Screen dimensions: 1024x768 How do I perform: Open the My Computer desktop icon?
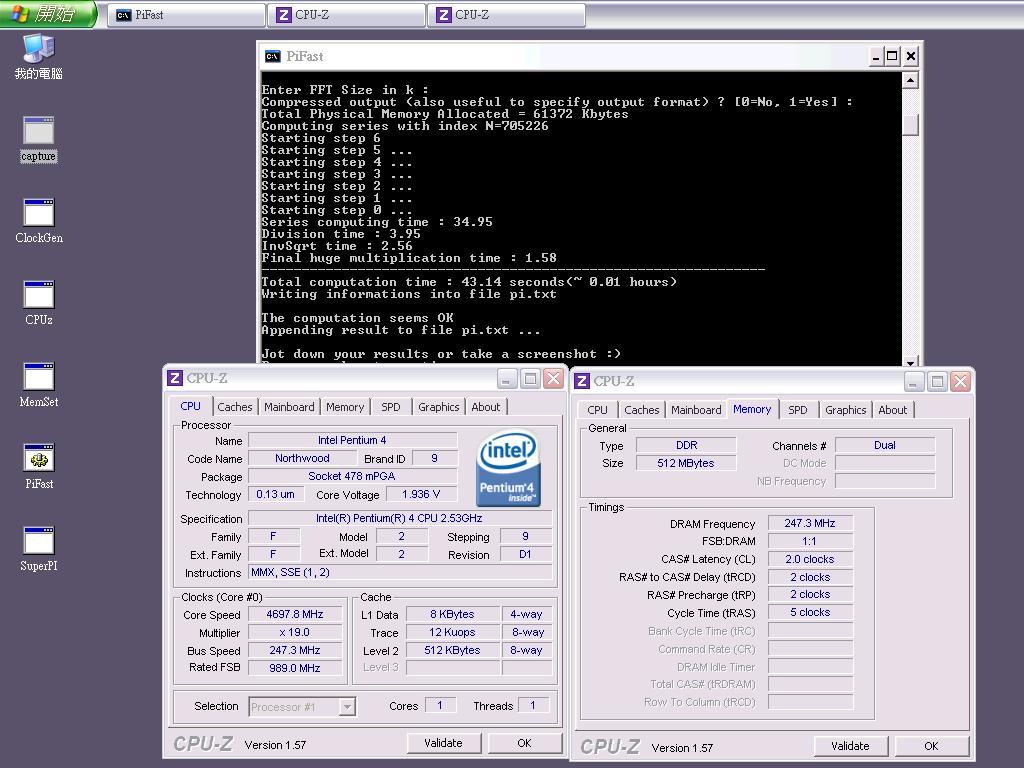pyautogui.click(x=39, y=57)
